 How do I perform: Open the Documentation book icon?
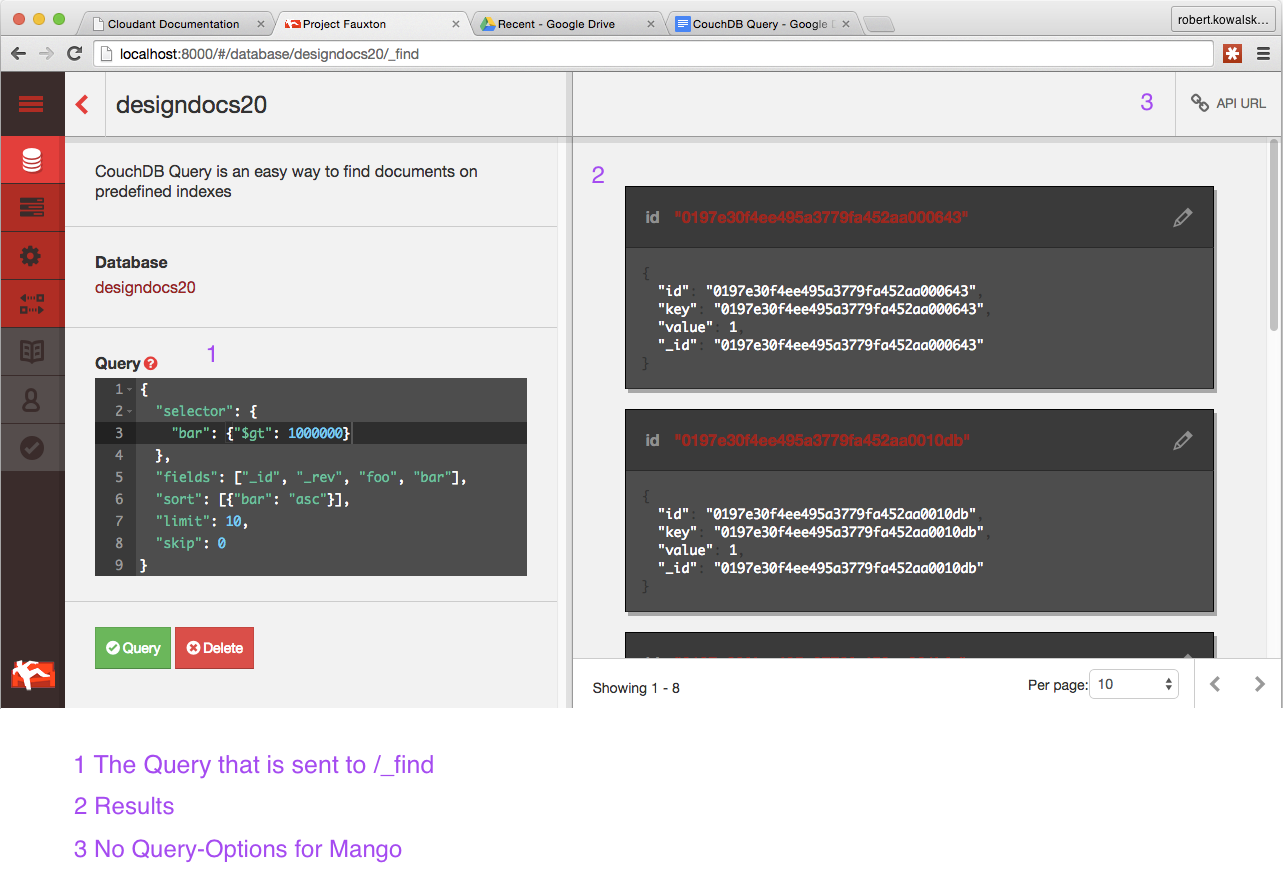[x=32, y=352]
